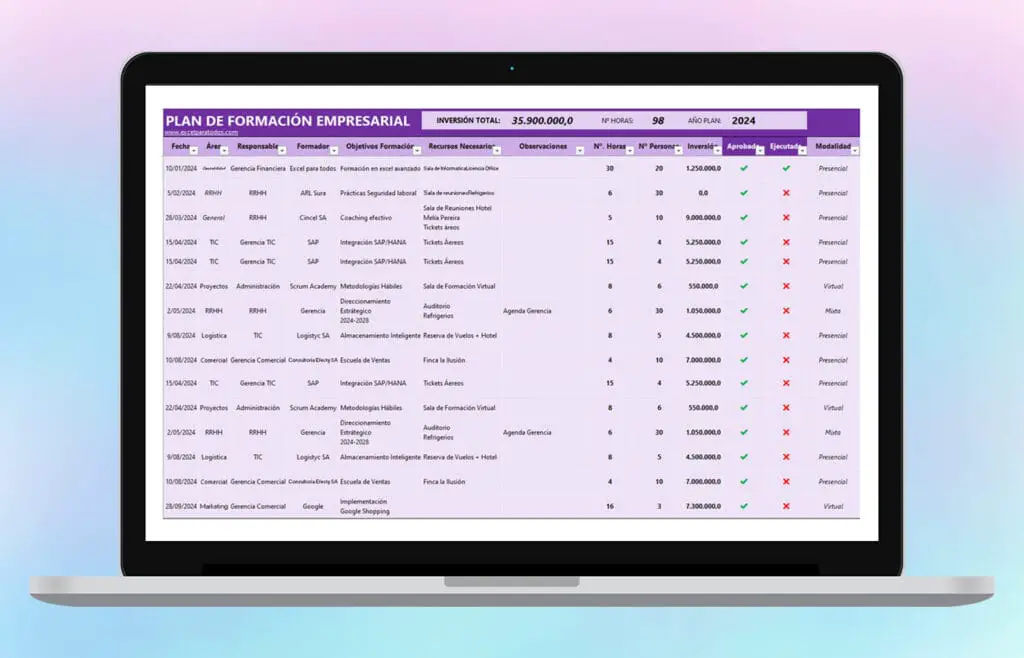Select the Implementación Google Shopping cell

tap(364, 506)
